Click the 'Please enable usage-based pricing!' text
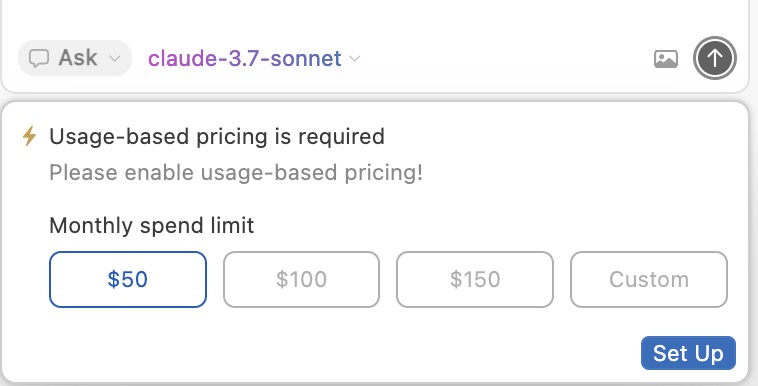Viewport: 758px width, 386px height. pos(236,173)
